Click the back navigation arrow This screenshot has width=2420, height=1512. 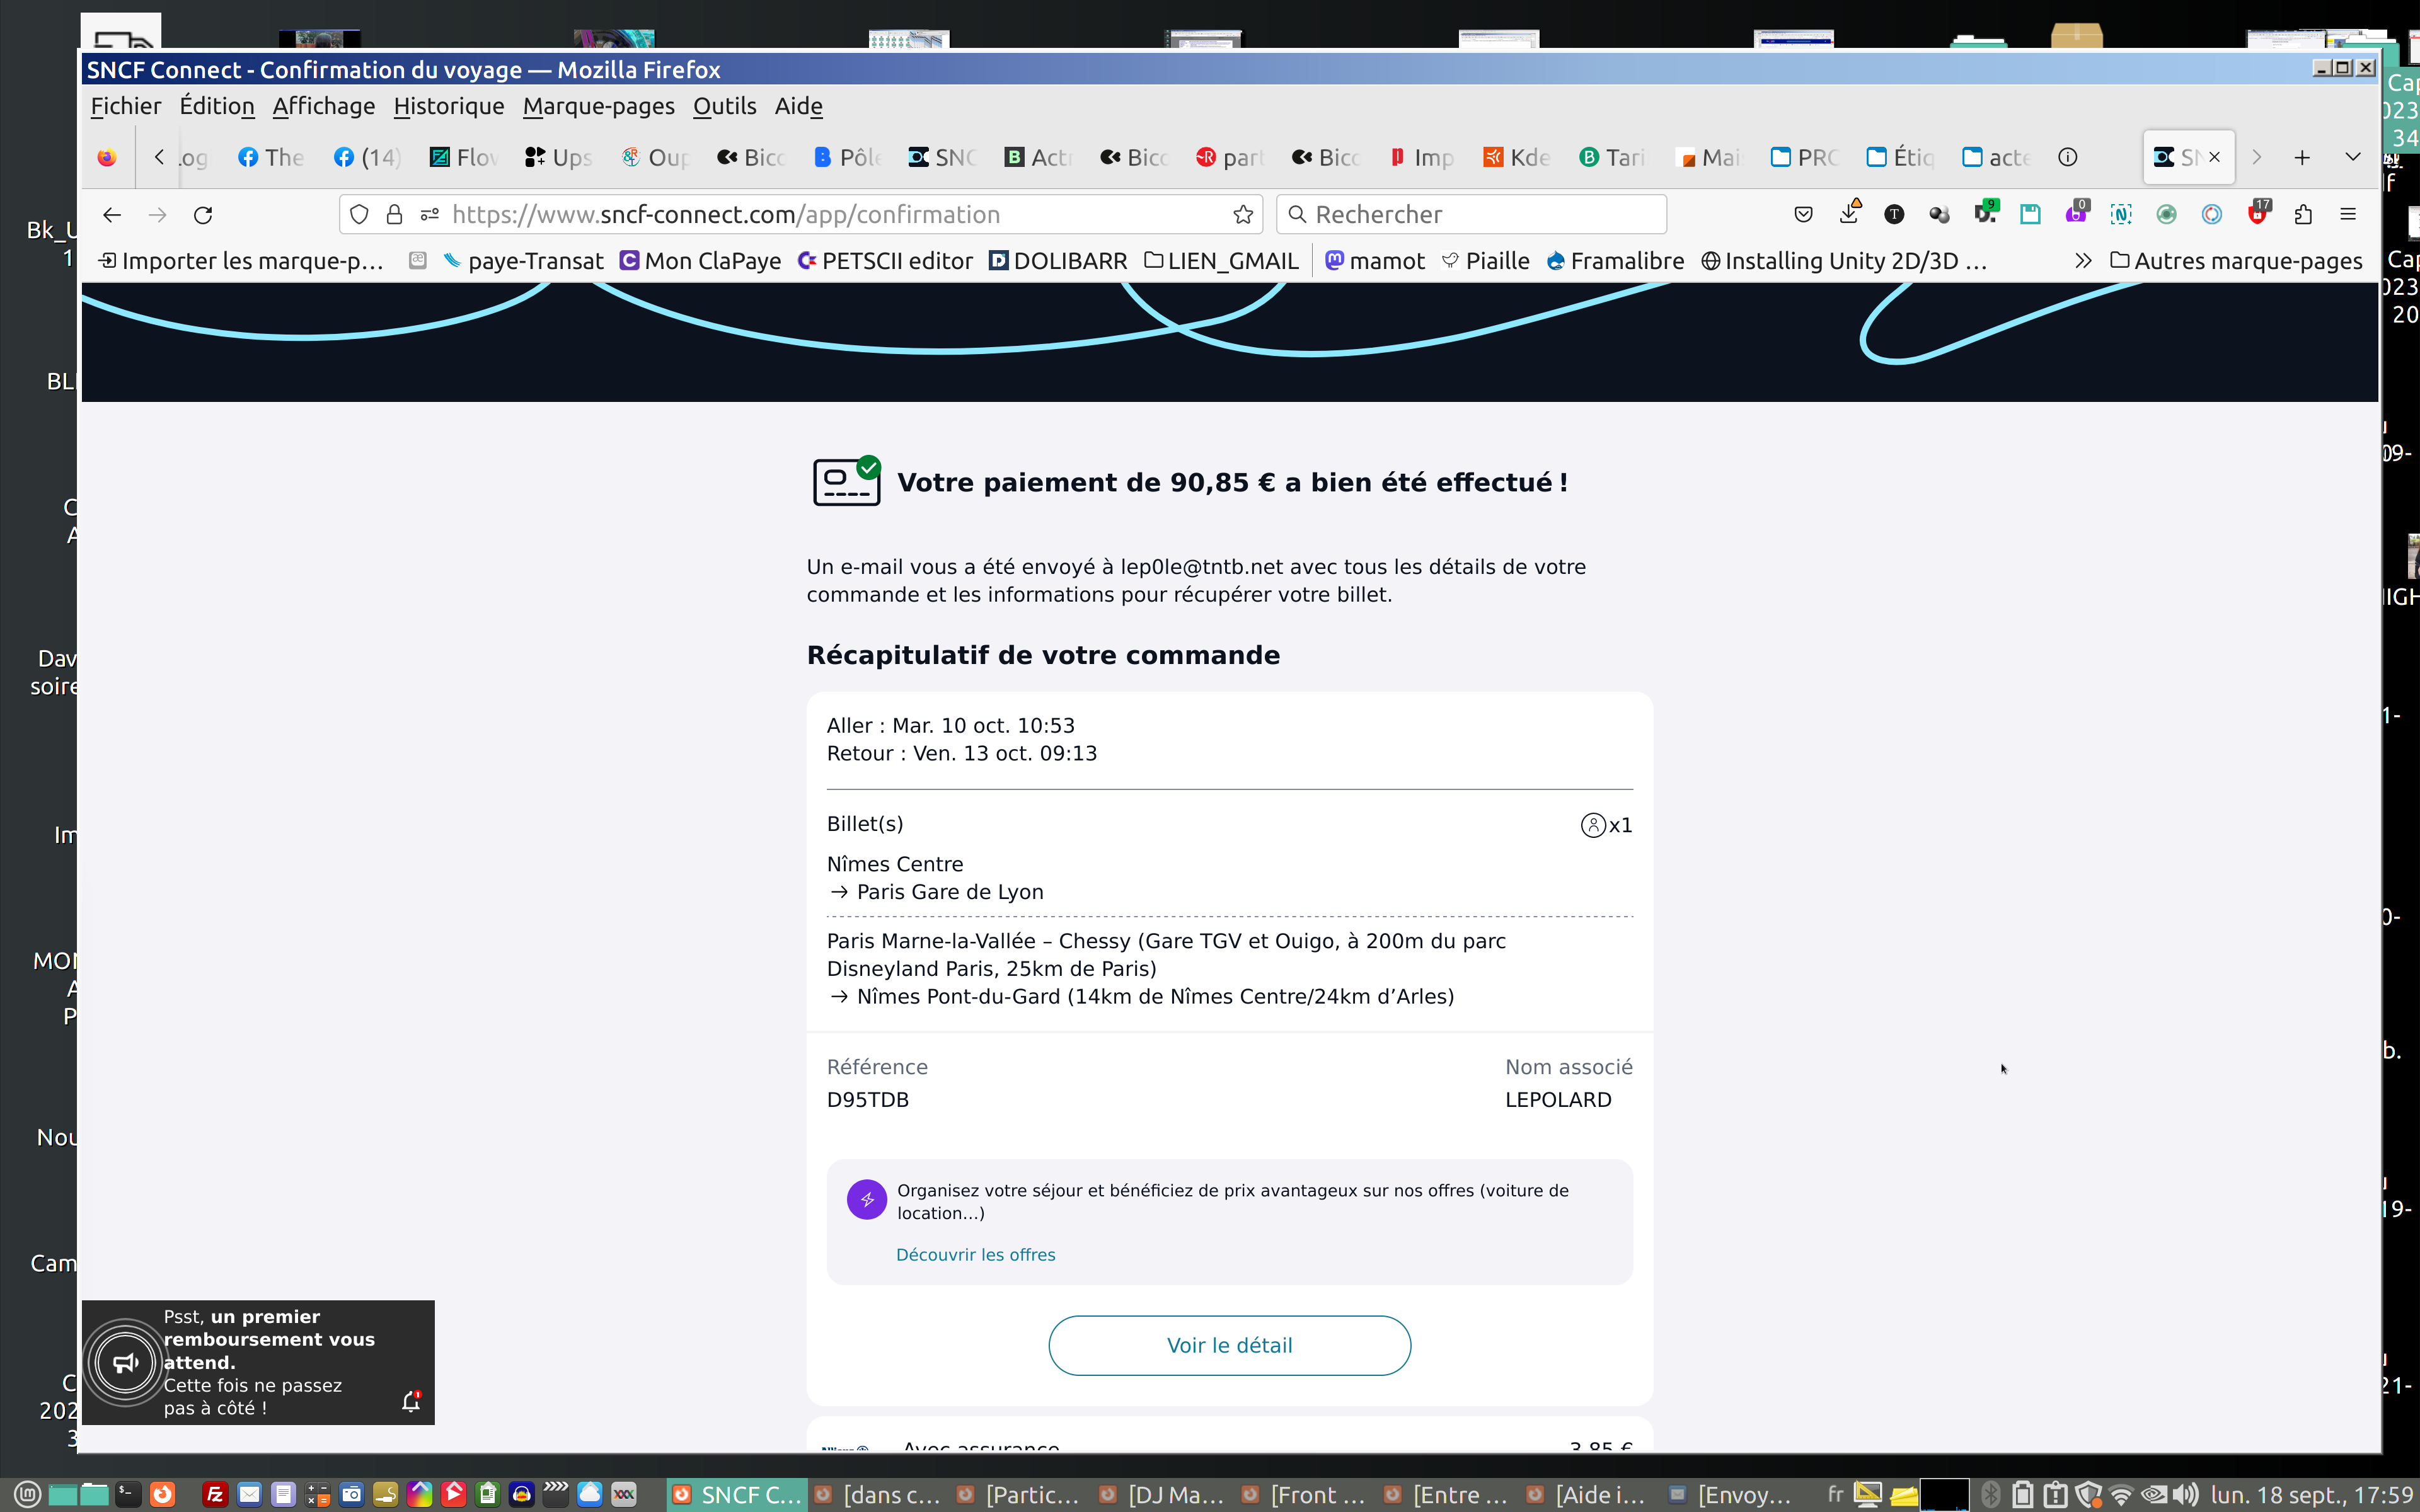pyautogui.click(x=112, y=214)
